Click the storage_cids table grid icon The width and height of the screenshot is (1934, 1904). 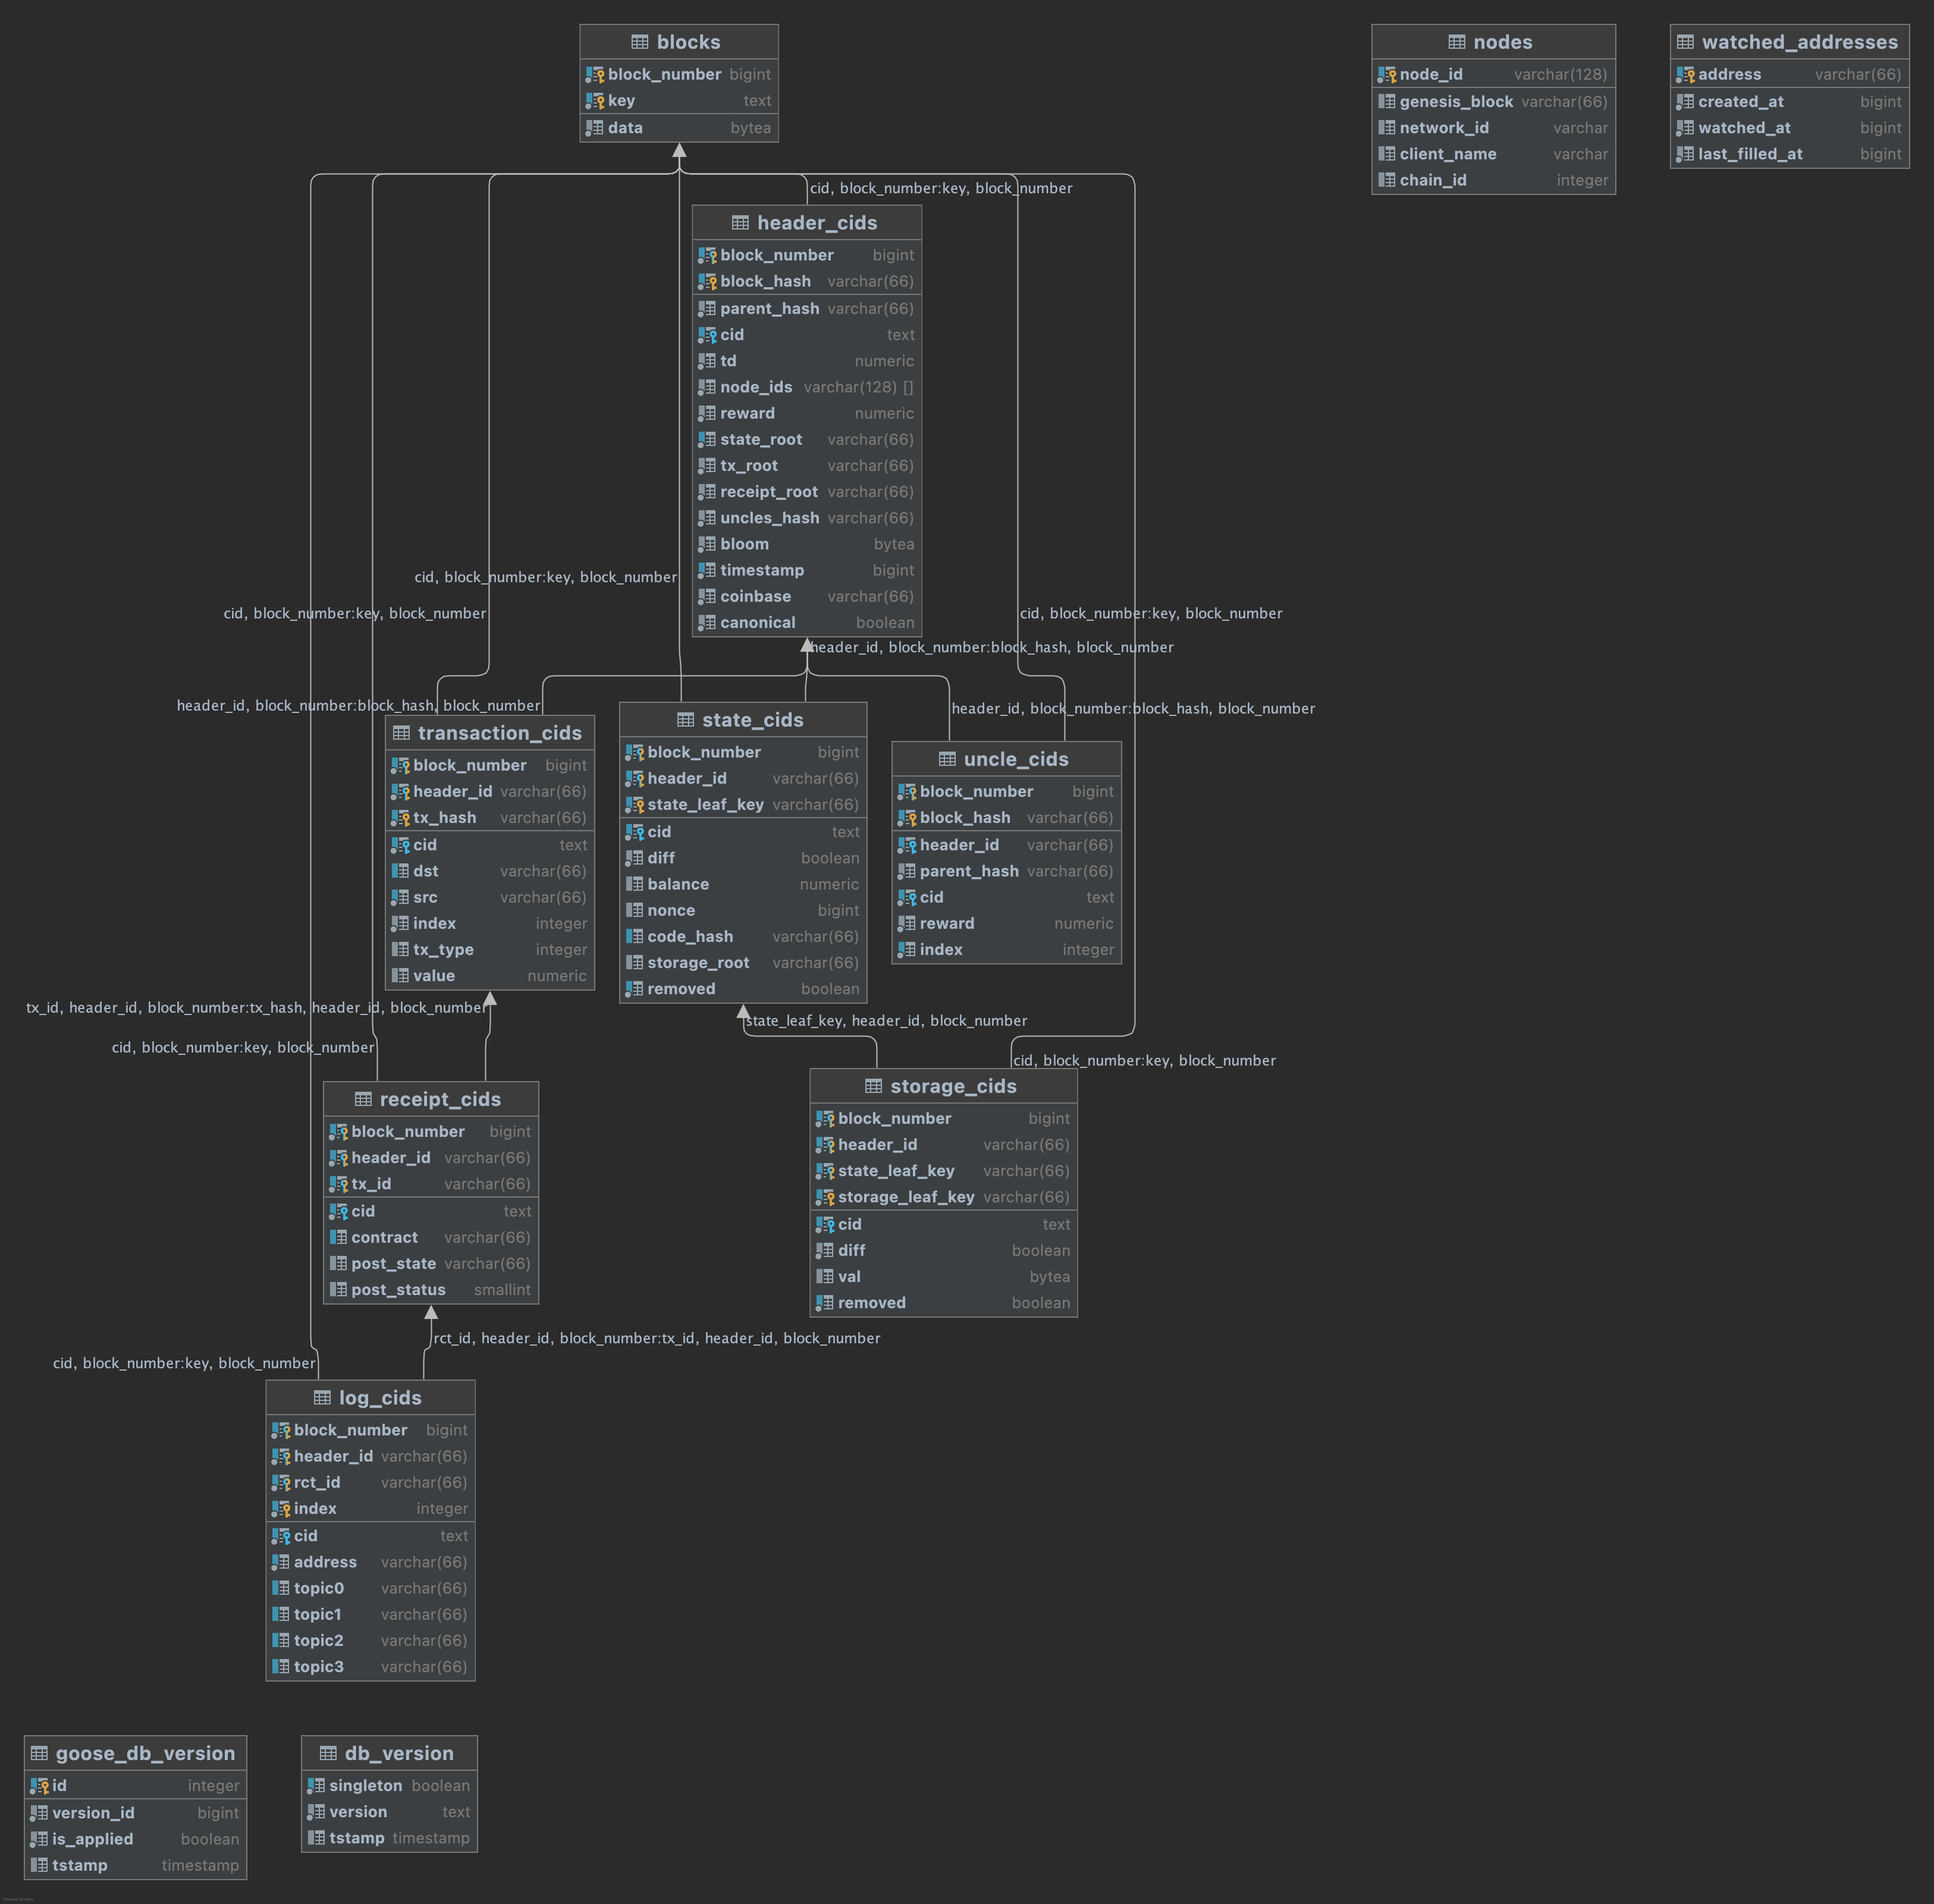(873, 1086)
